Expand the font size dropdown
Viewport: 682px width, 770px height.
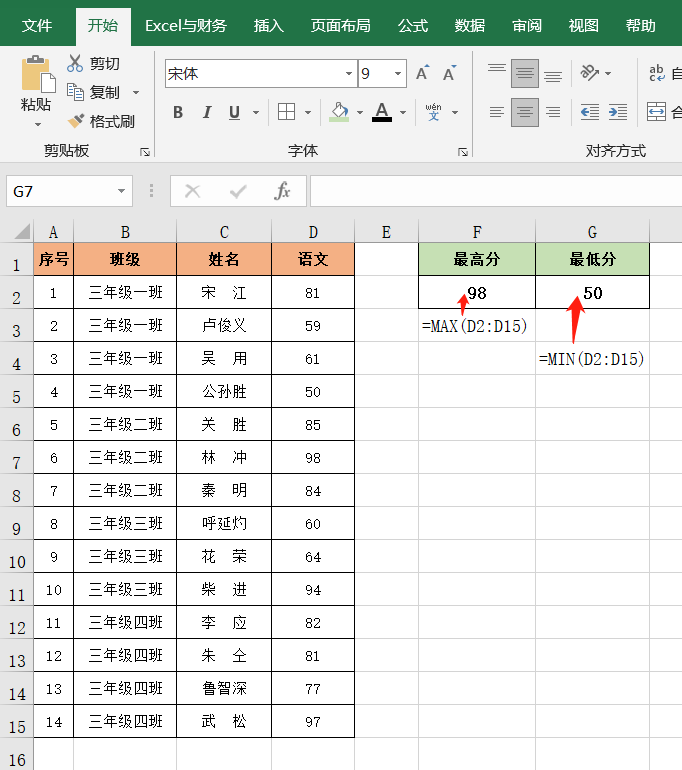pyautogui.click(x=398, y=74)
